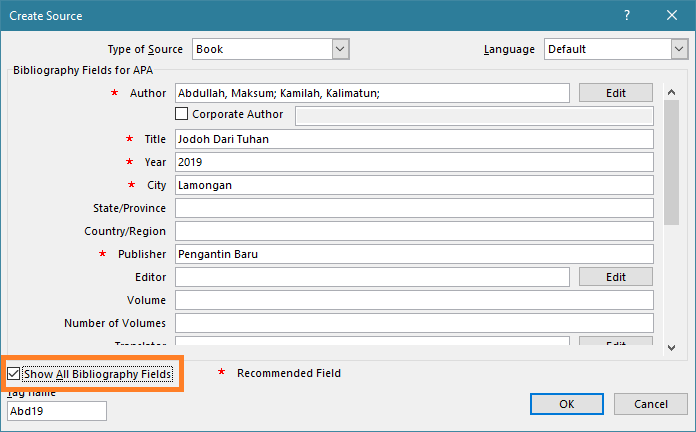The image size is (696, 432).
Task: Click the vertical scrollbar thumb
Action: point(672,162)
